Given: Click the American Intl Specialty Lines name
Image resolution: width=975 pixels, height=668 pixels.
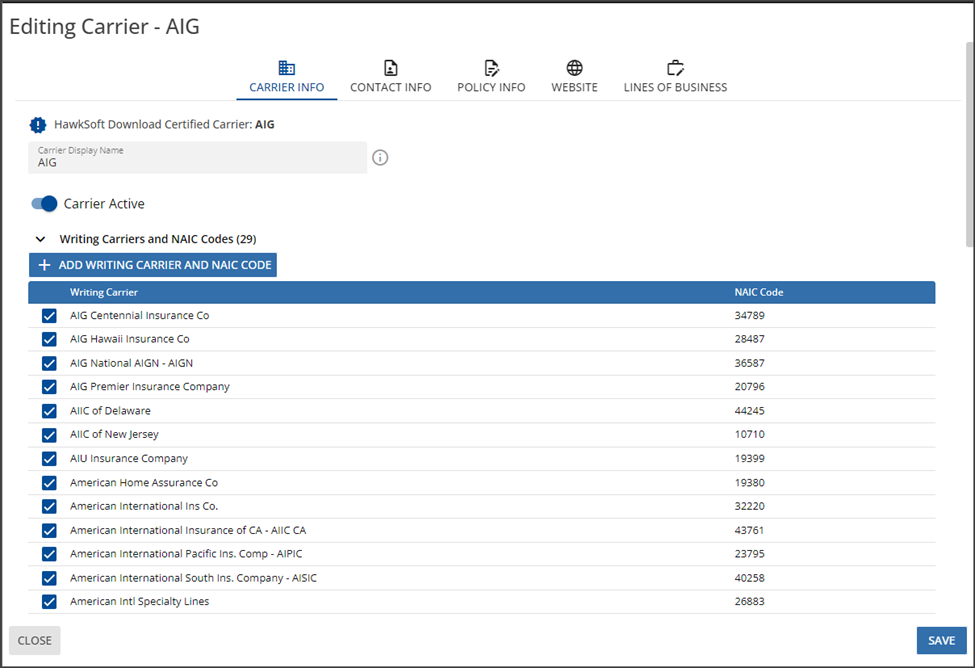Looking at the screenshot, I should click(x=139, y=601).
